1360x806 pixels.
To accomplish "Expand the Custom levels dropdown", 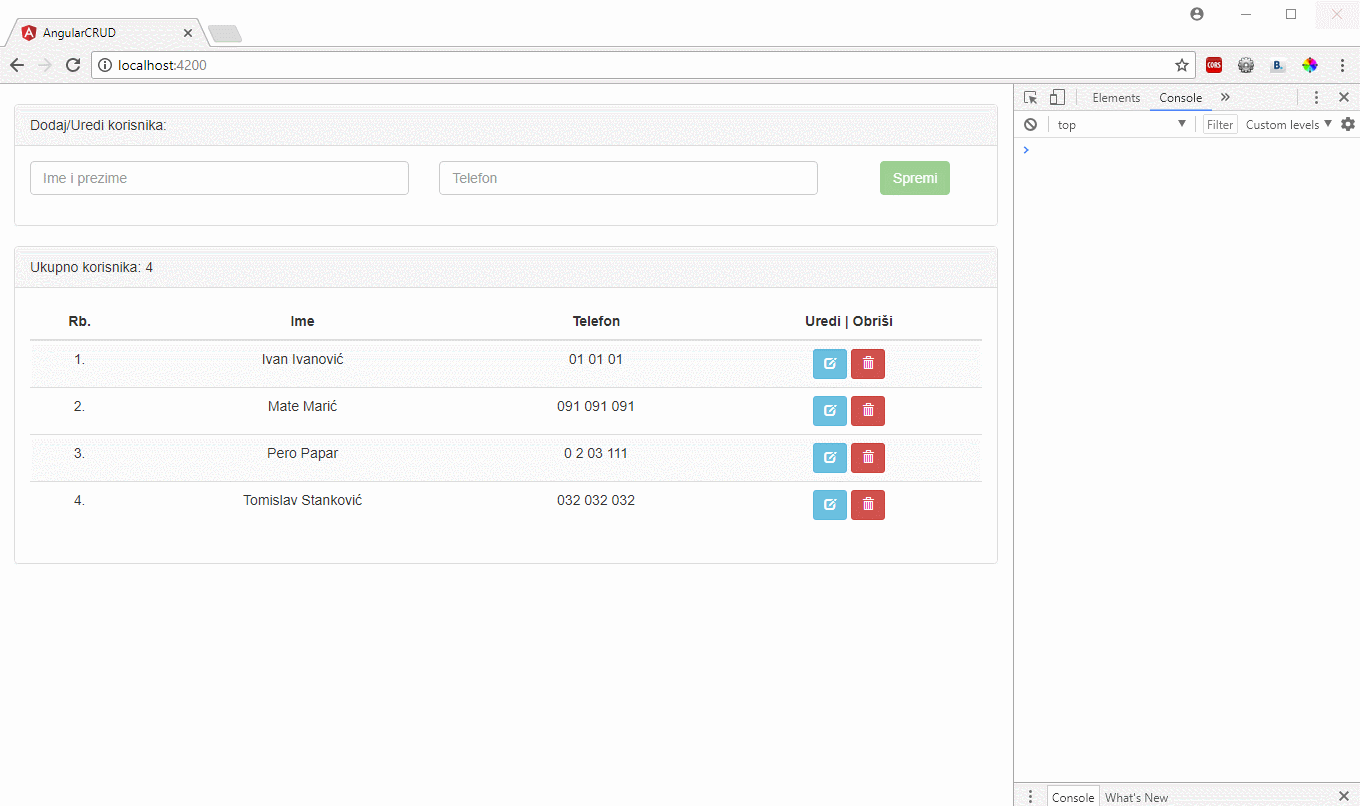I will pos(1289,125).
